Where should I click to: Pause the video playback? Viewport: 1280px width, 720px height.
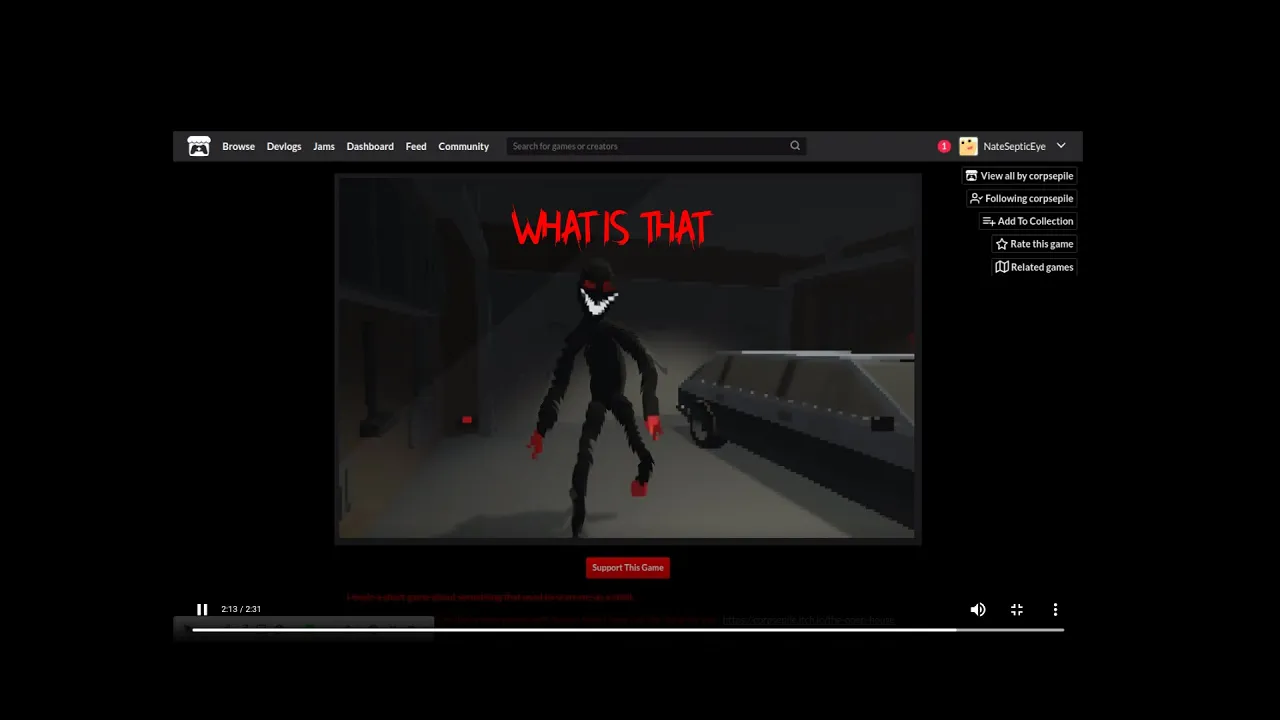click(x=202, y=609)
